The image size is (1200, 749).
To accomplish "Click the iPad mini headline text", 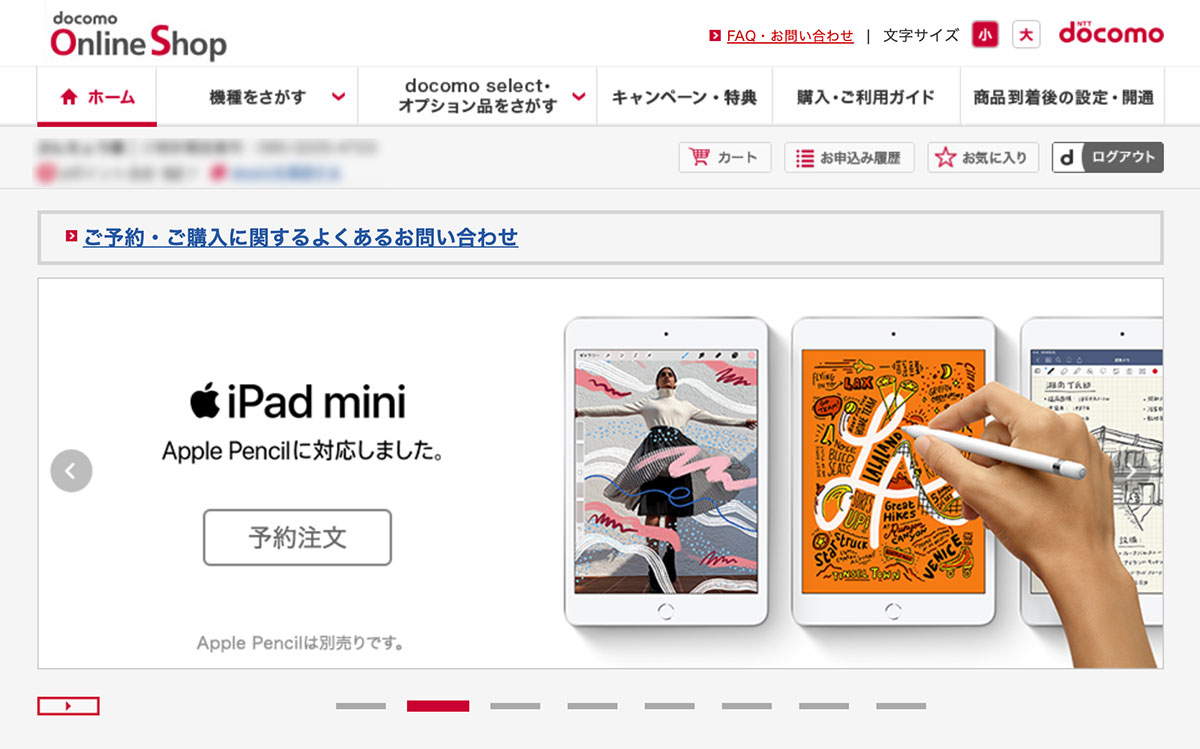I will click(x=298, y=402).
